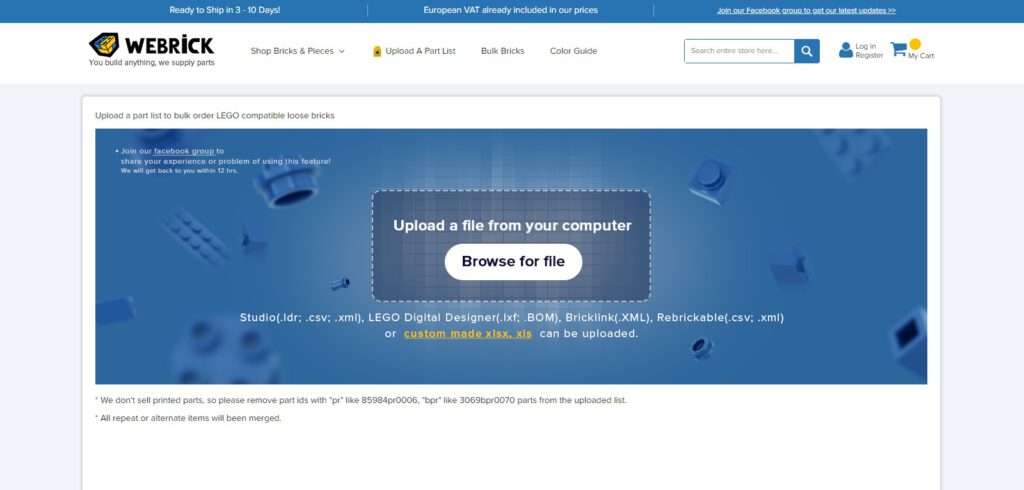Open the Color Guide page
This screenshot has height=490, width=1024.
[x=573, y=51]
